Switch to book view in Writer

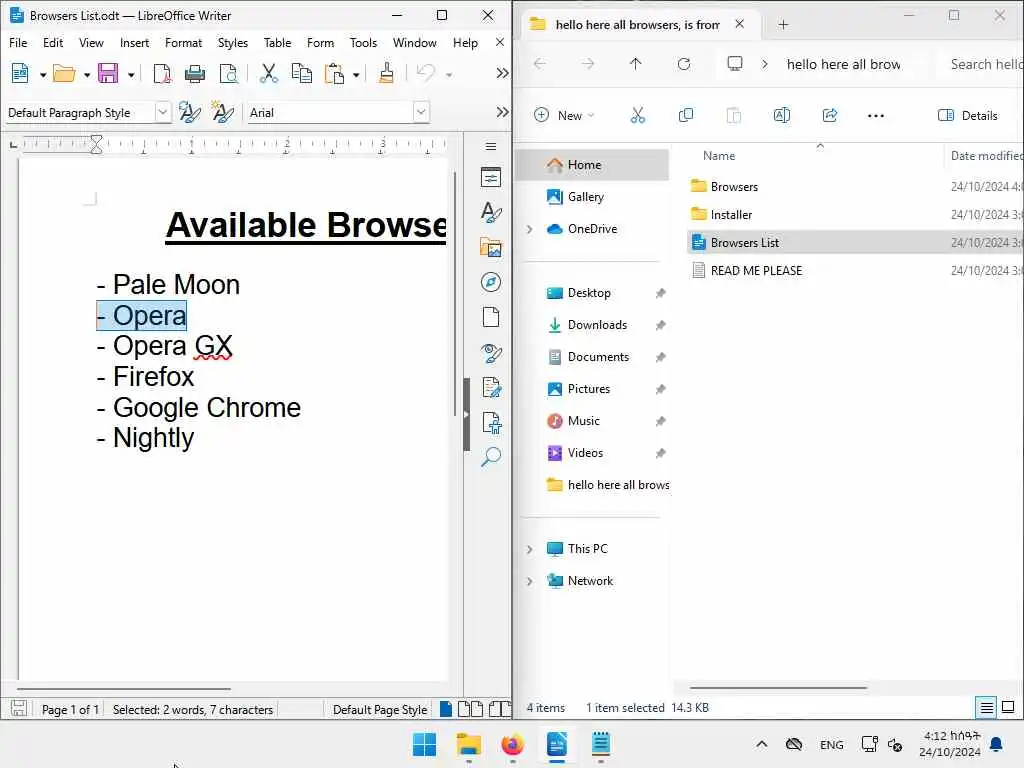coord(500,709)
